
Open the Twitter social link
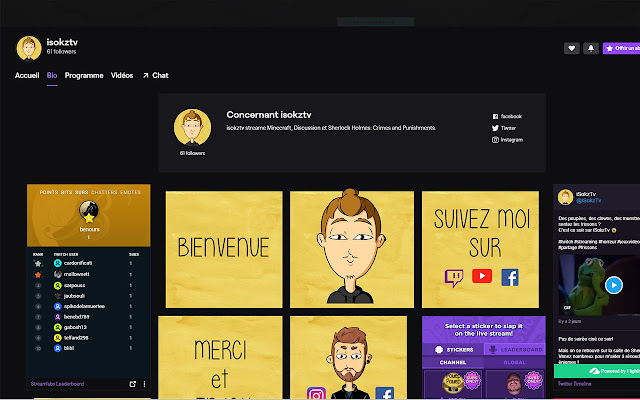tap(504, 128)
